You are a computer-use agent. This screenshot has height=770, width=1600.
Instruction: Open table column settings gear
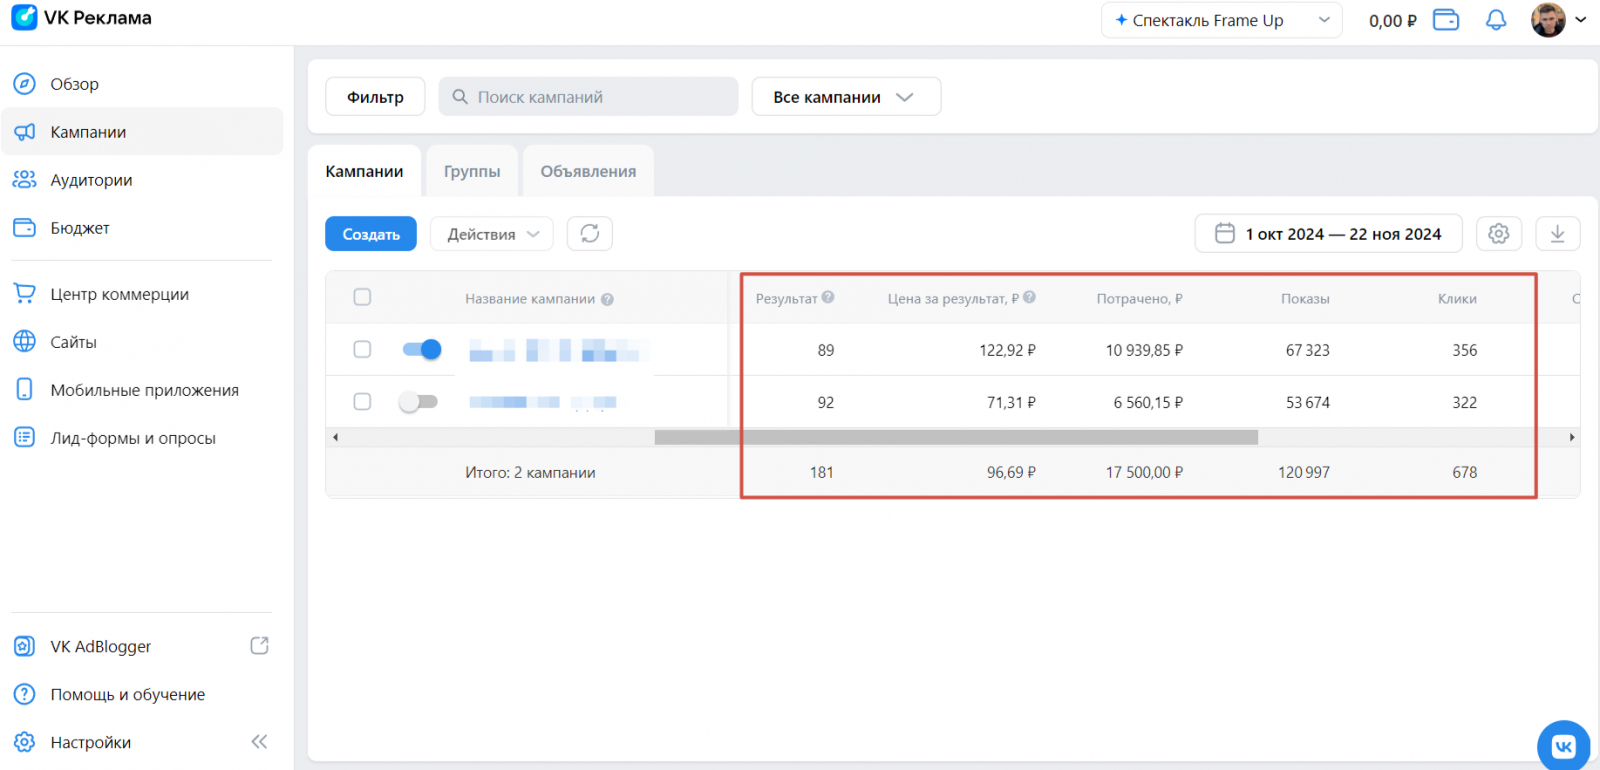[1498, 234]
